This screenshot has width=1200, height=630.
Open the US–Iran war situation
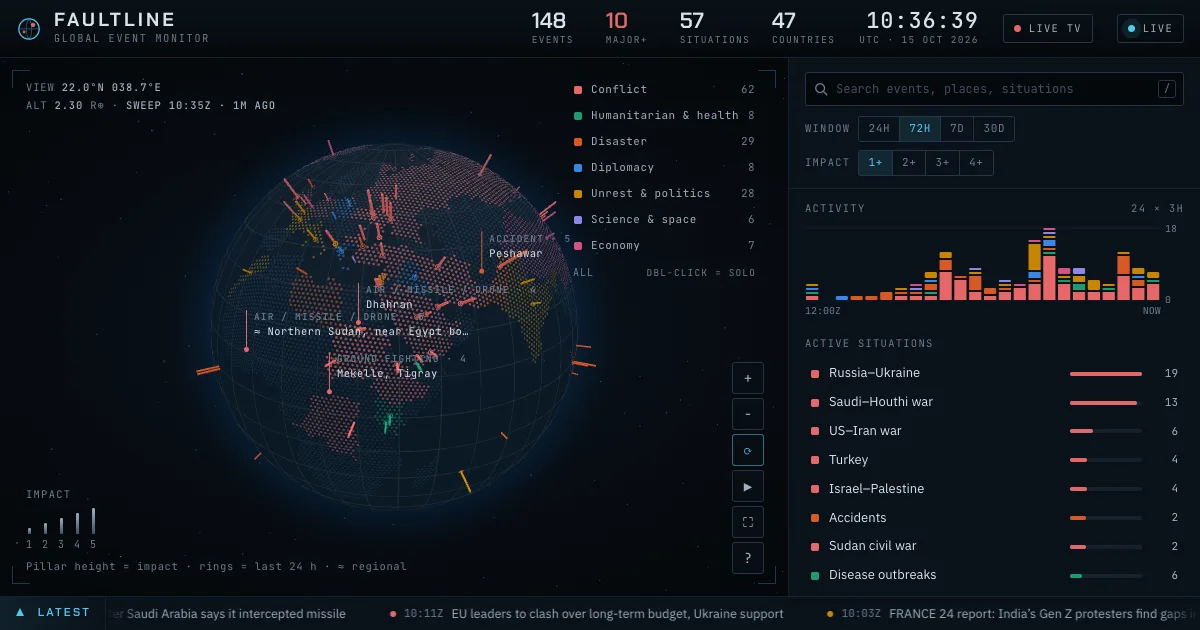[x=994, y=431]
